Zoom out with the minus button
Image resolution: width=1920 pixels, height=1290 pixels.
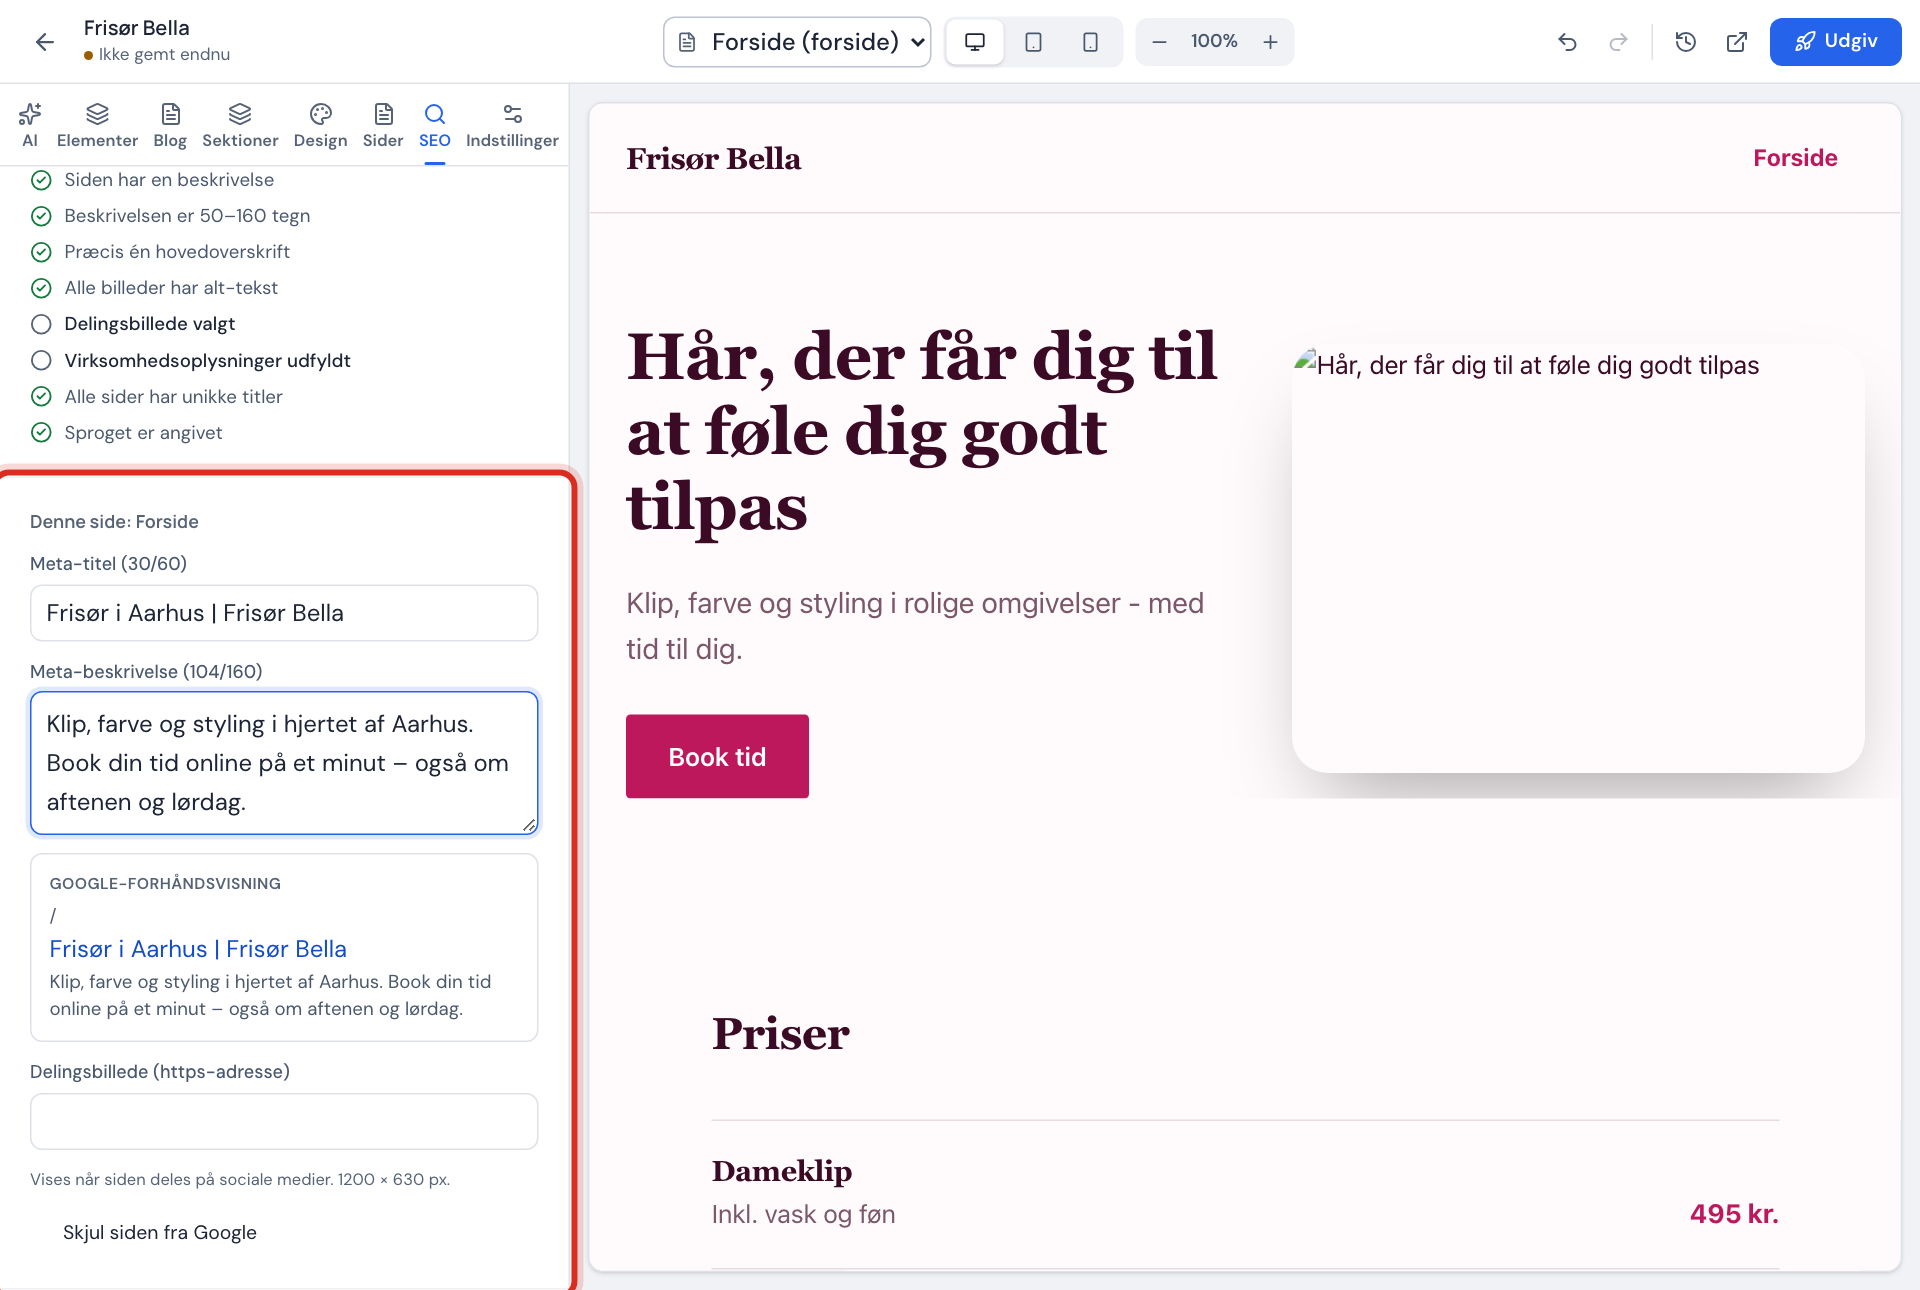[x=1159, y=42]
